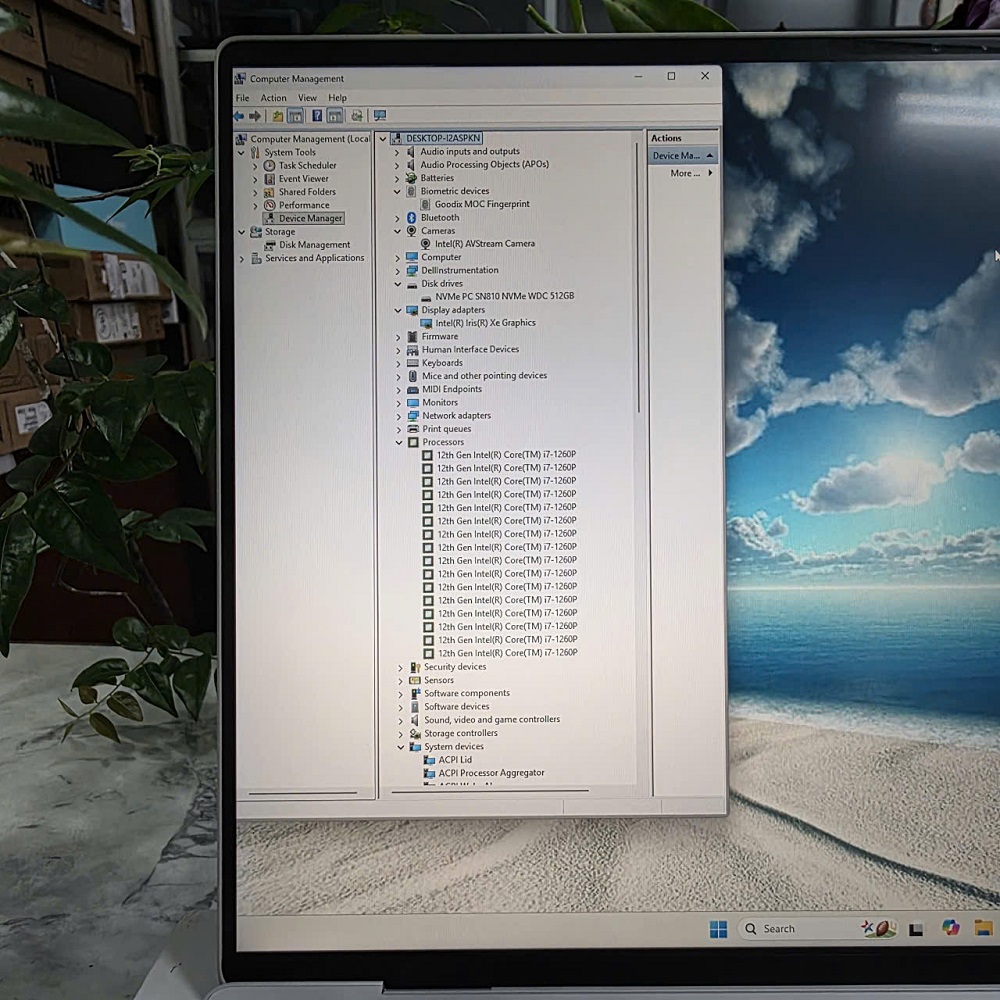The height and width of the screenshot is (1000, 1000).
Task: Select Device Manager in the left tree
Action: pos(310,218)
